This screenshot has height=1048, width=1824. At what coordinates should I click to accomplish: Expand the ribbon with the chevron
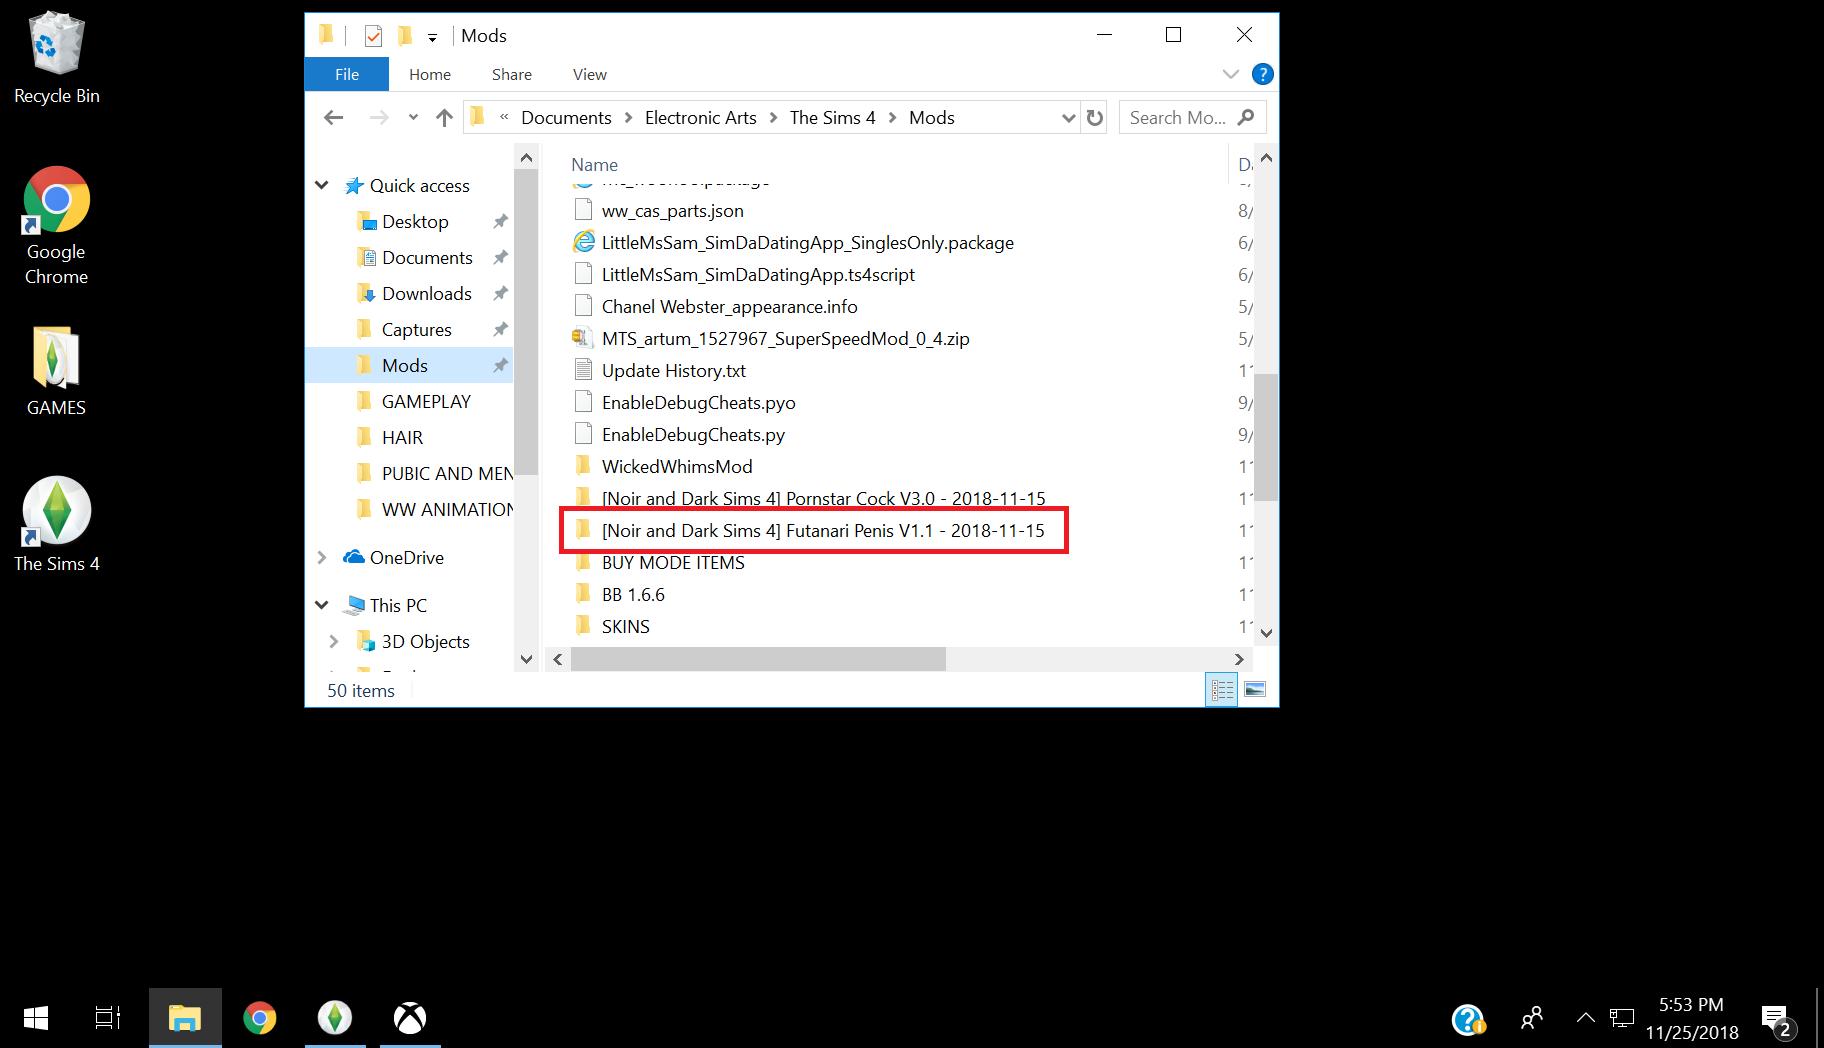click(x=1231, y=74)
